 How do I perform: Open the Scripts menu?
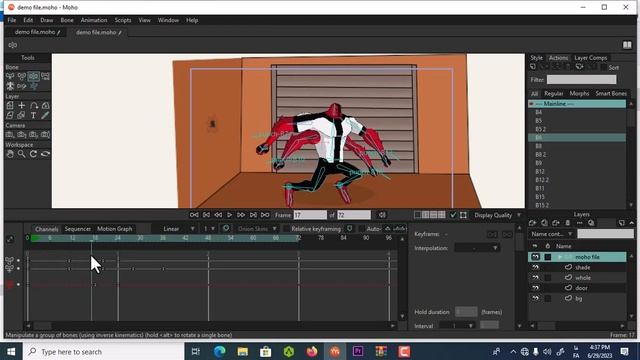click(x=122, y=20)
